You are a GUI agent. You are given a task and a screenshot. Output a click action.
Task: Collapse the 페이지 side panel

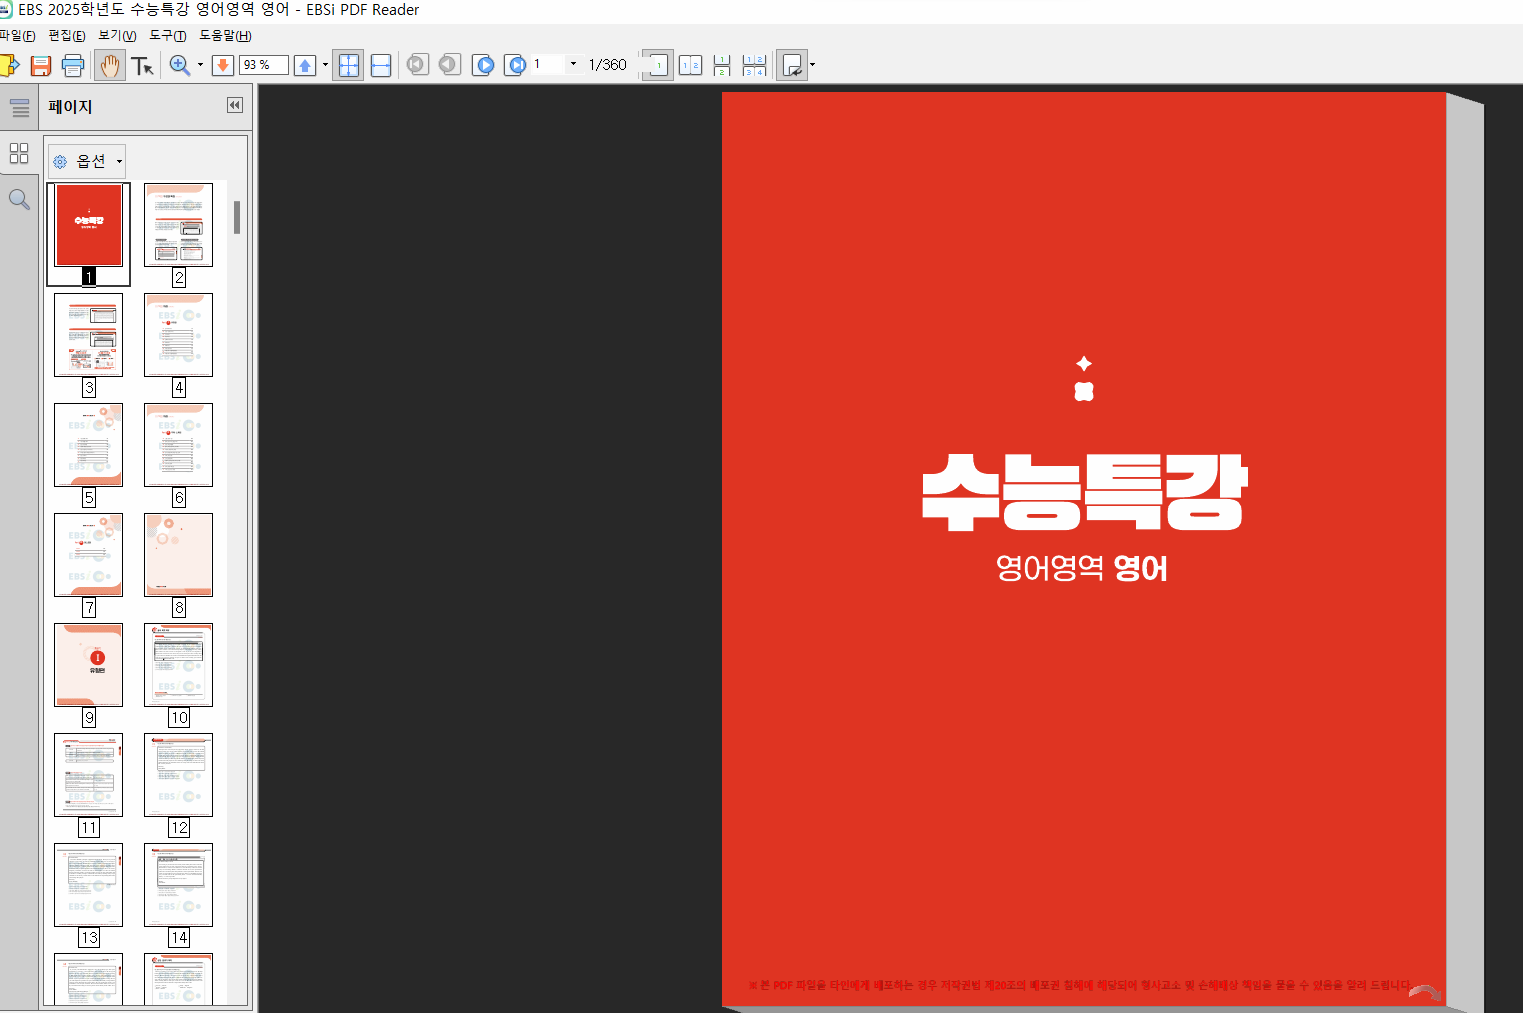[x=235, y=105]
